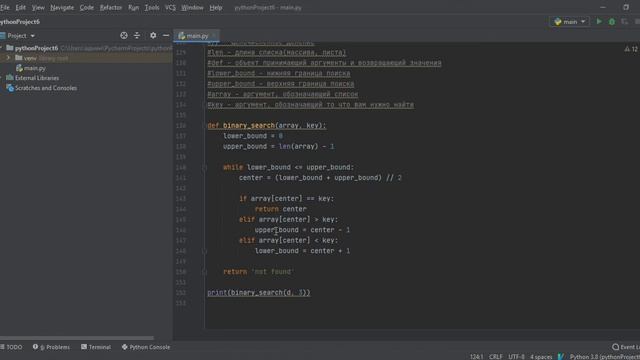Open the main run configuration dropdown

(x=570, y=22)
